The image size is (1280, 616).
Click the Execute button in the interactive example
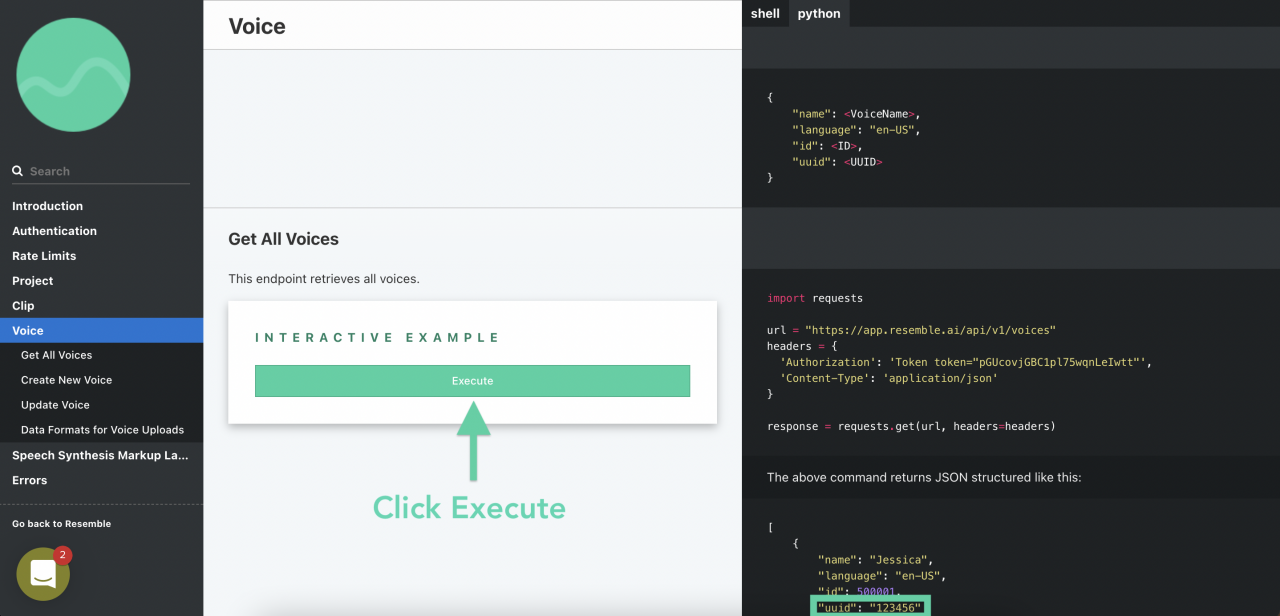(x=472, y=381)
